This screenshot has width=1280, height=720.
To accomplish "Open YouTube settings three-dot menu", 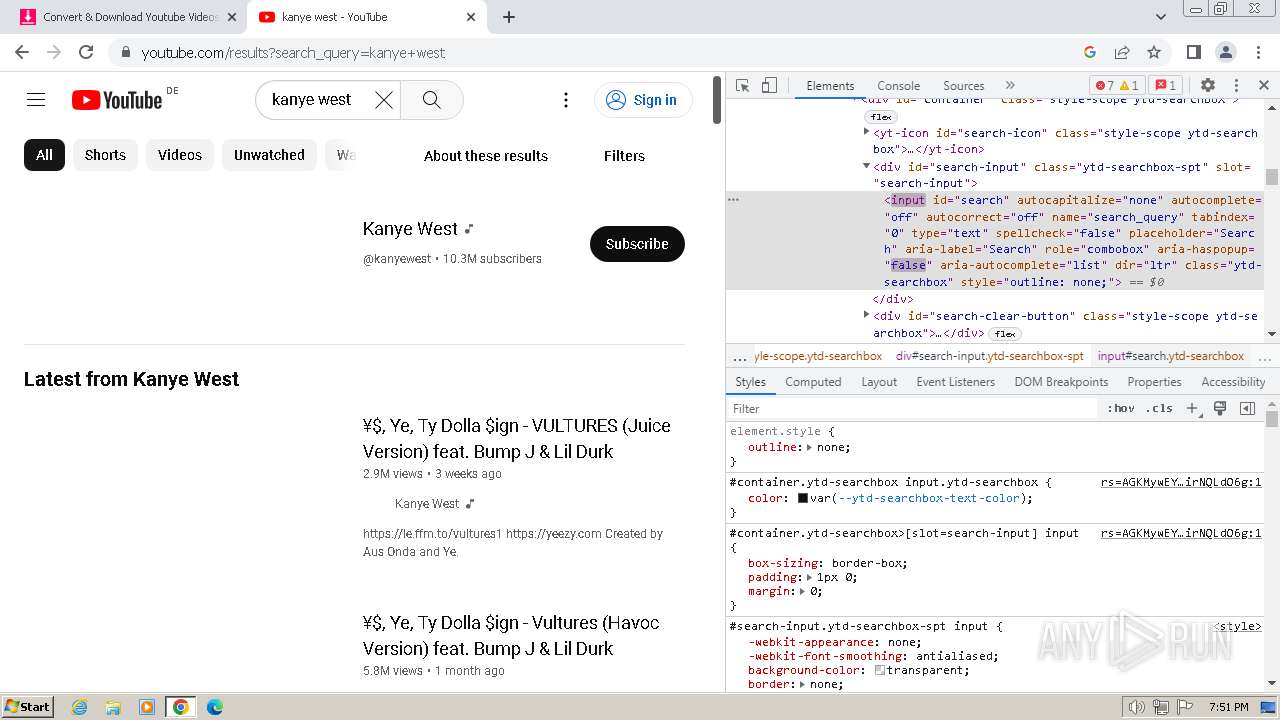I will coord(566,100).
